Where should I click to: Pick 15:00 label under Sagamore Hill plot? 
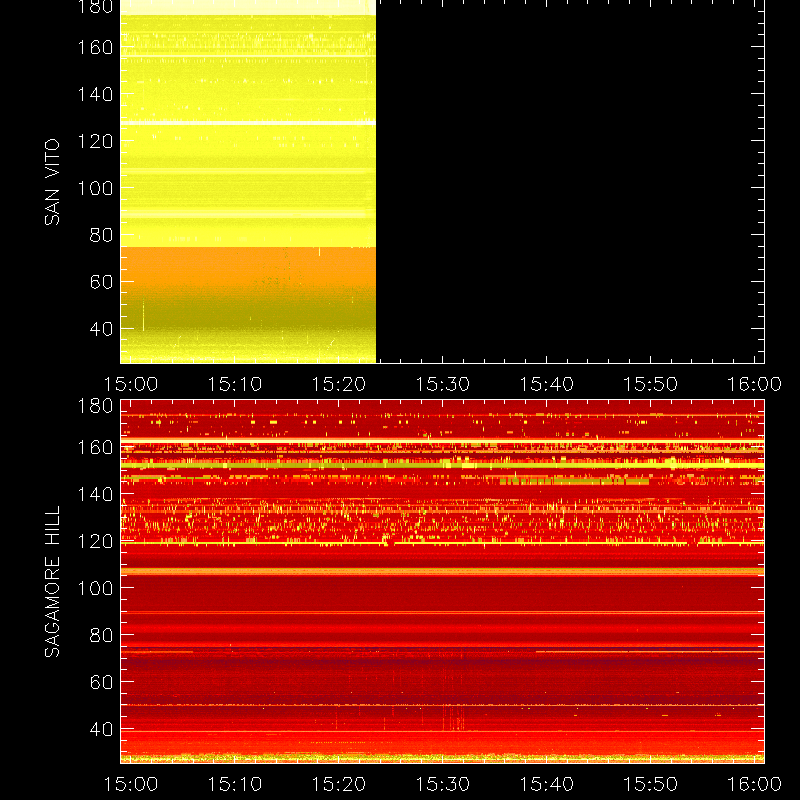131,784
